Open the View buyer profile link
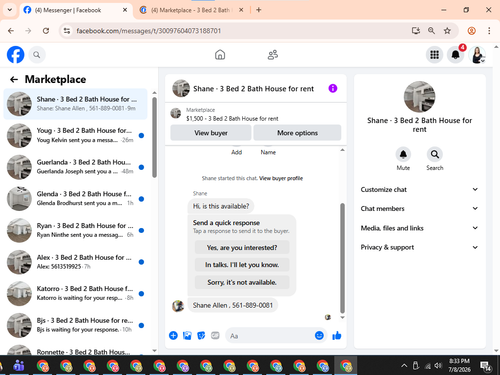This screenshot has height=375, width=500. (281, 178)
